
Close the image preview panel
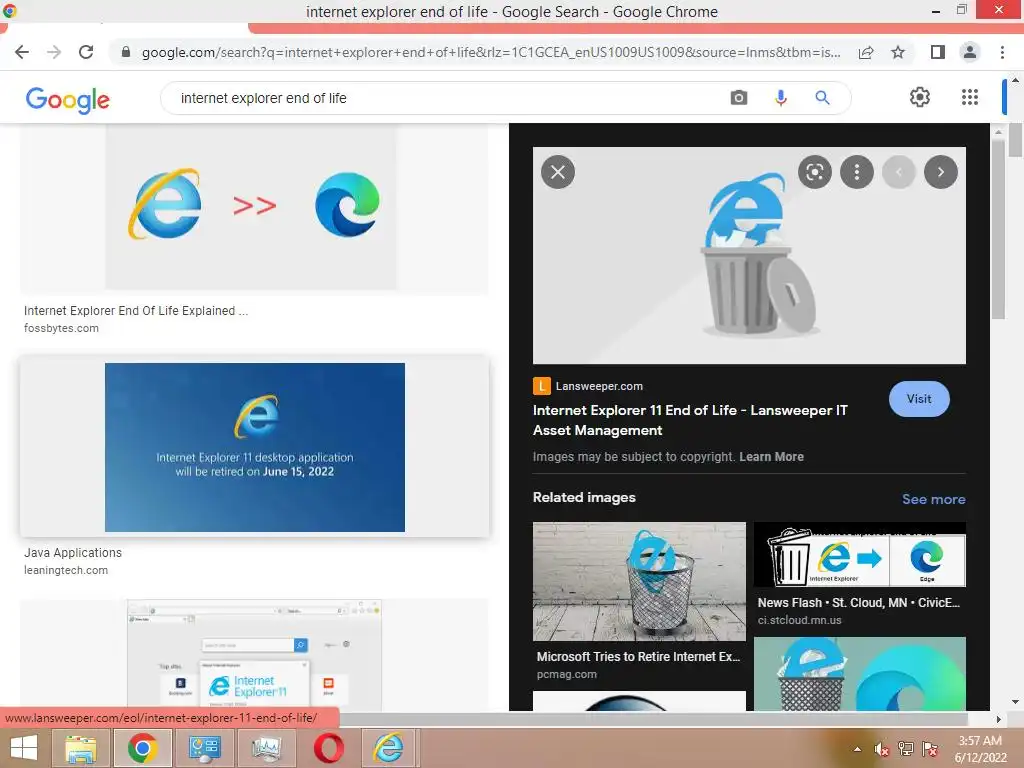558,172
